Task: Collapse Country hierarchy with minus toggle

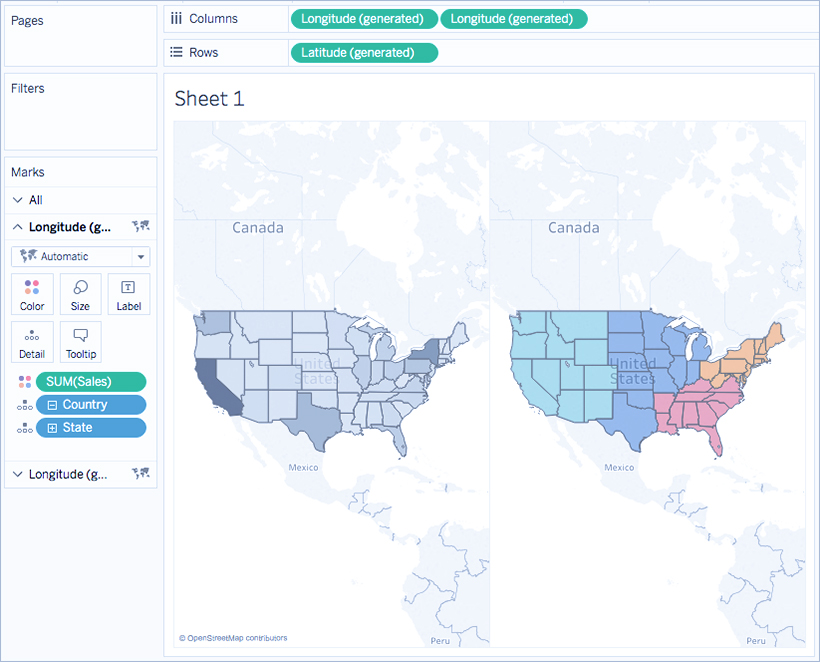Action: [x=52, y=405]
